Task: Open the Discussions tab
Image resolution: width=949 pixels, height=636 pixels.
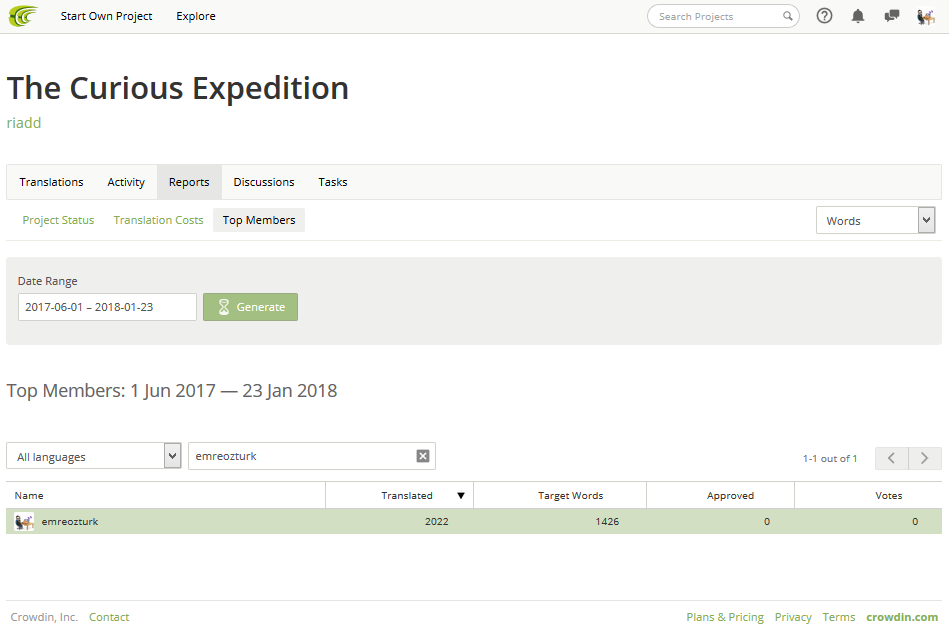Action: point(264,182)
